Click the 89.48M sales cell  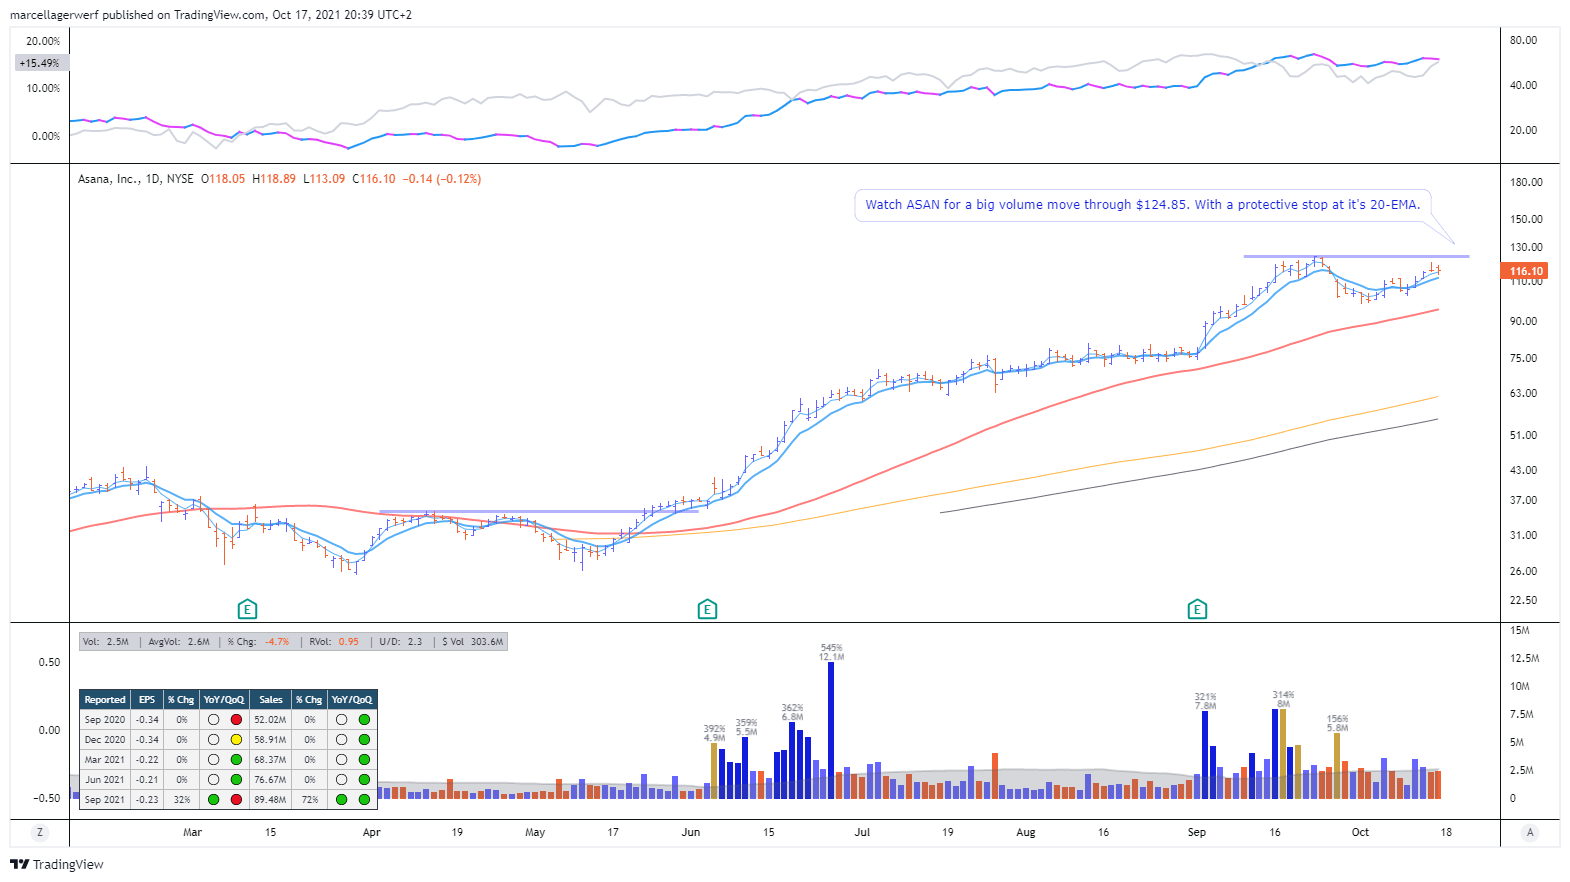tap(270, 800)
